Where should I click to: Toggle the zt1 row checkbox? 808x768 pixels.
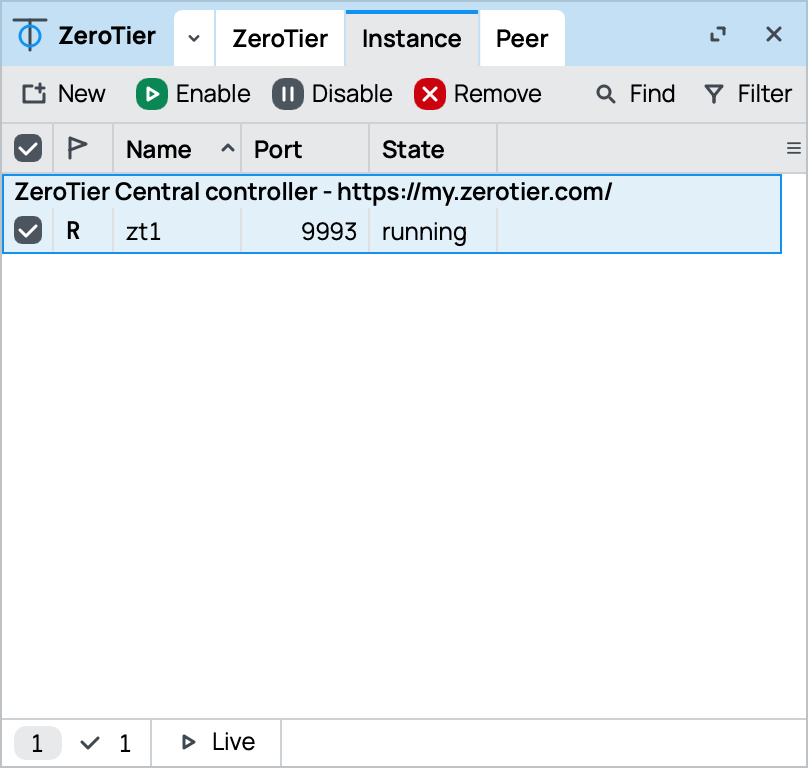tap(28, 230)
